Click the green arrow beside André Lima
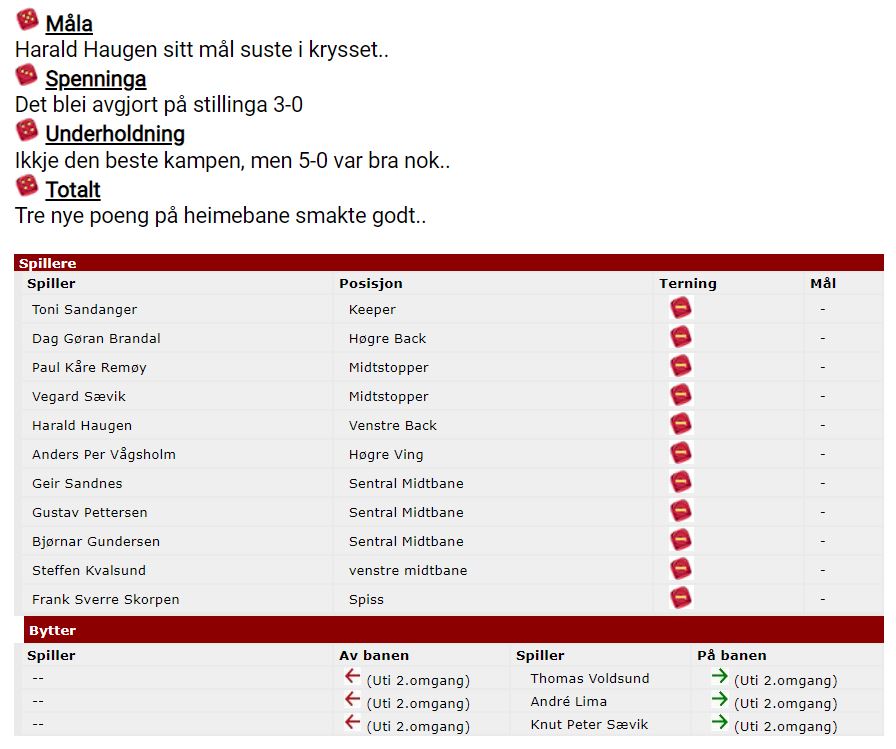The image size is (896, 749). click(x=719, y=699)
